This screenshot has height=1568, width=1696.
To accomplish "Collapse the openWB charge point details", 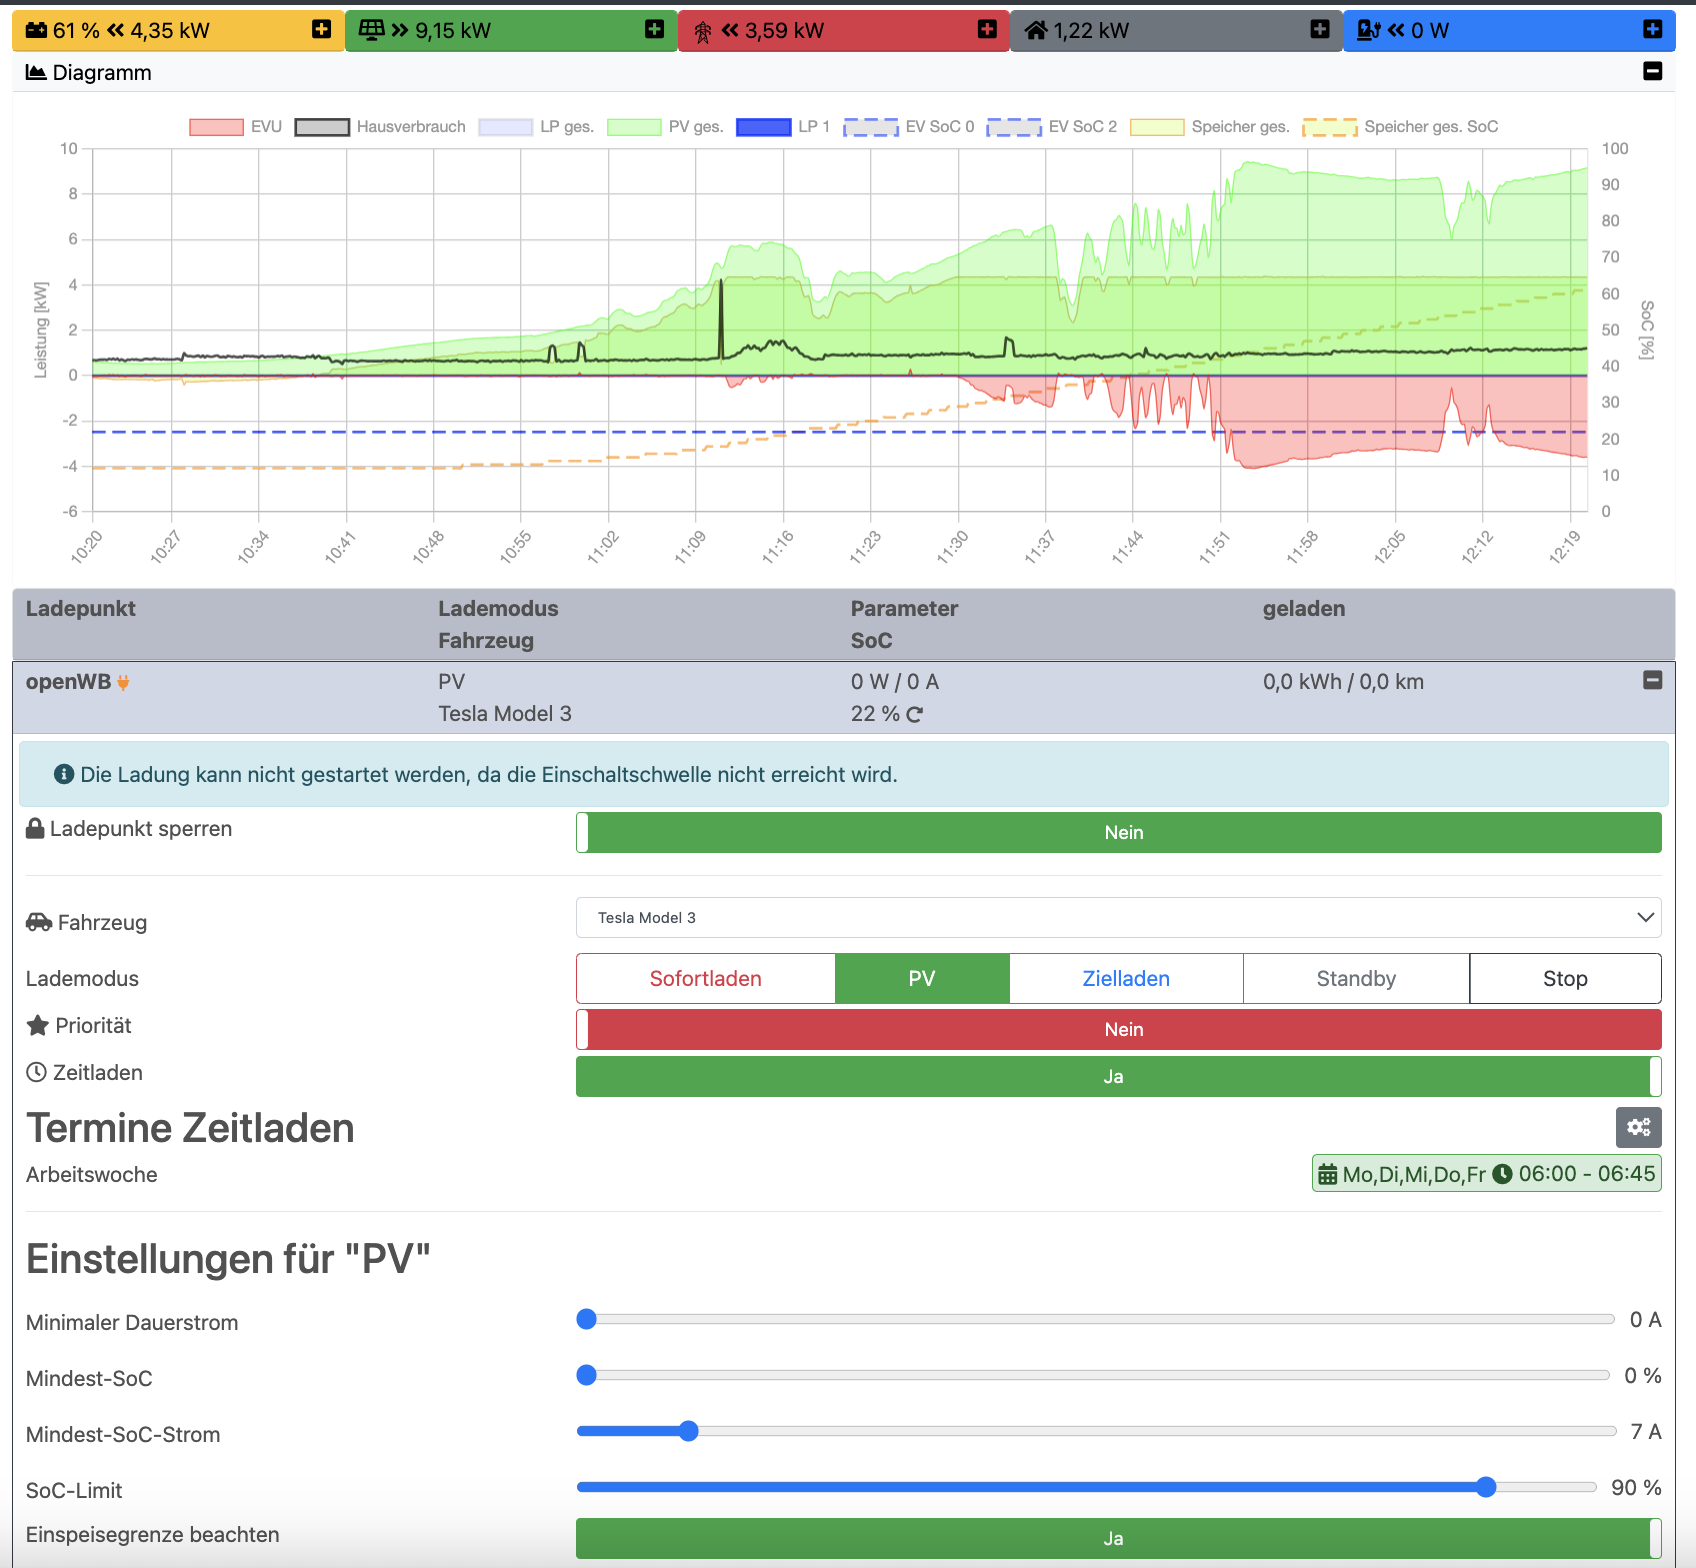I will [1652, 681].
